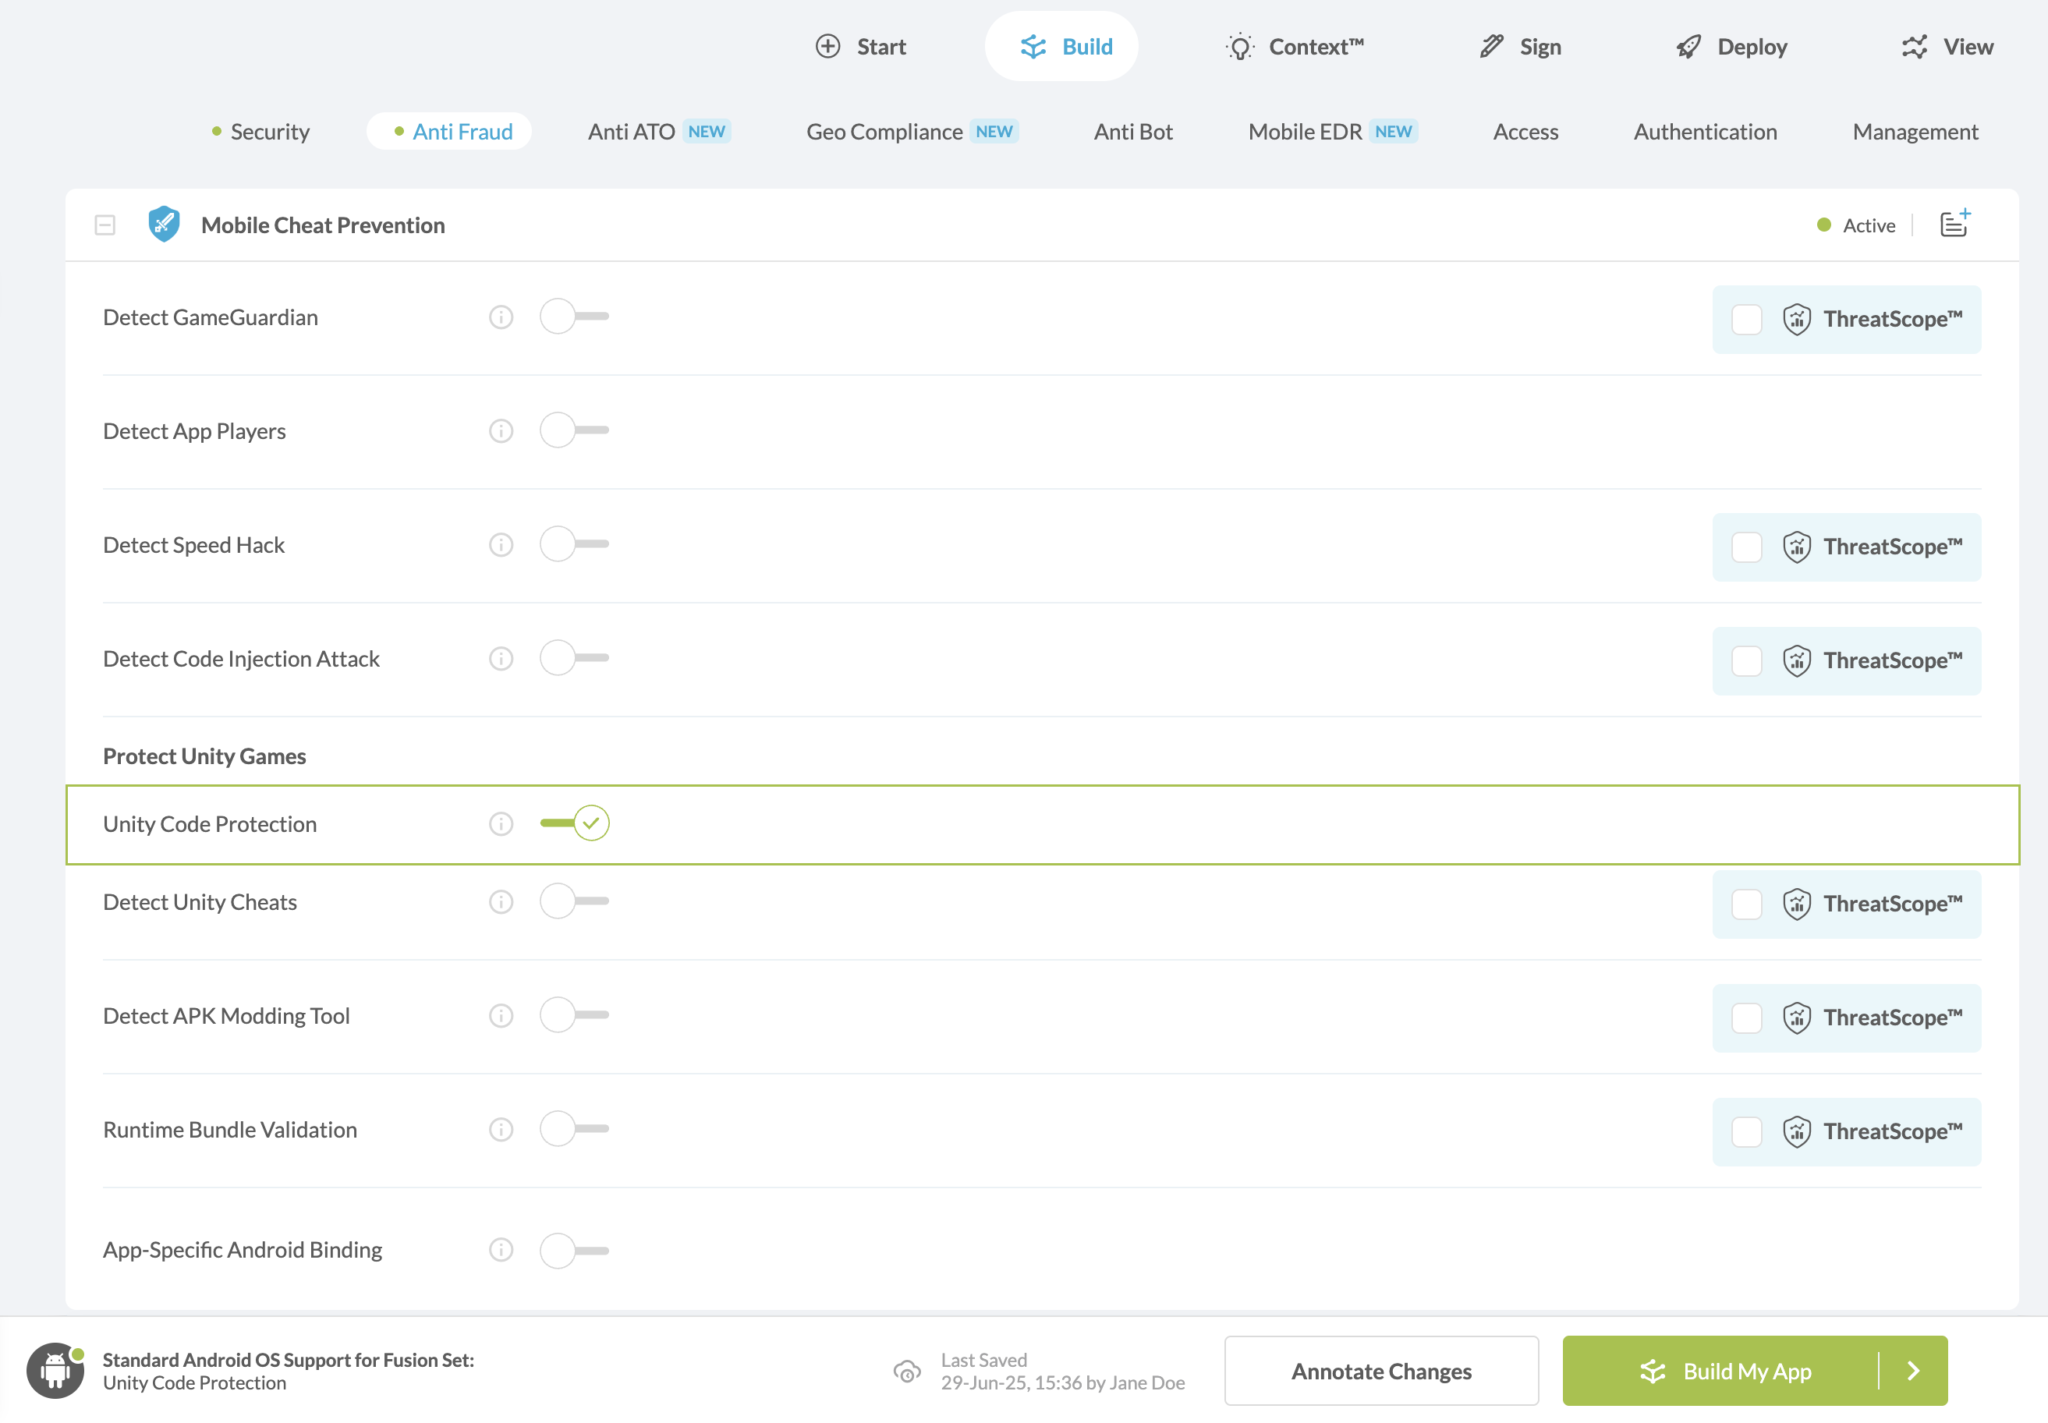Enable the Detect App Players toggle
The image size is (2048, 1423).
[575, 431]
